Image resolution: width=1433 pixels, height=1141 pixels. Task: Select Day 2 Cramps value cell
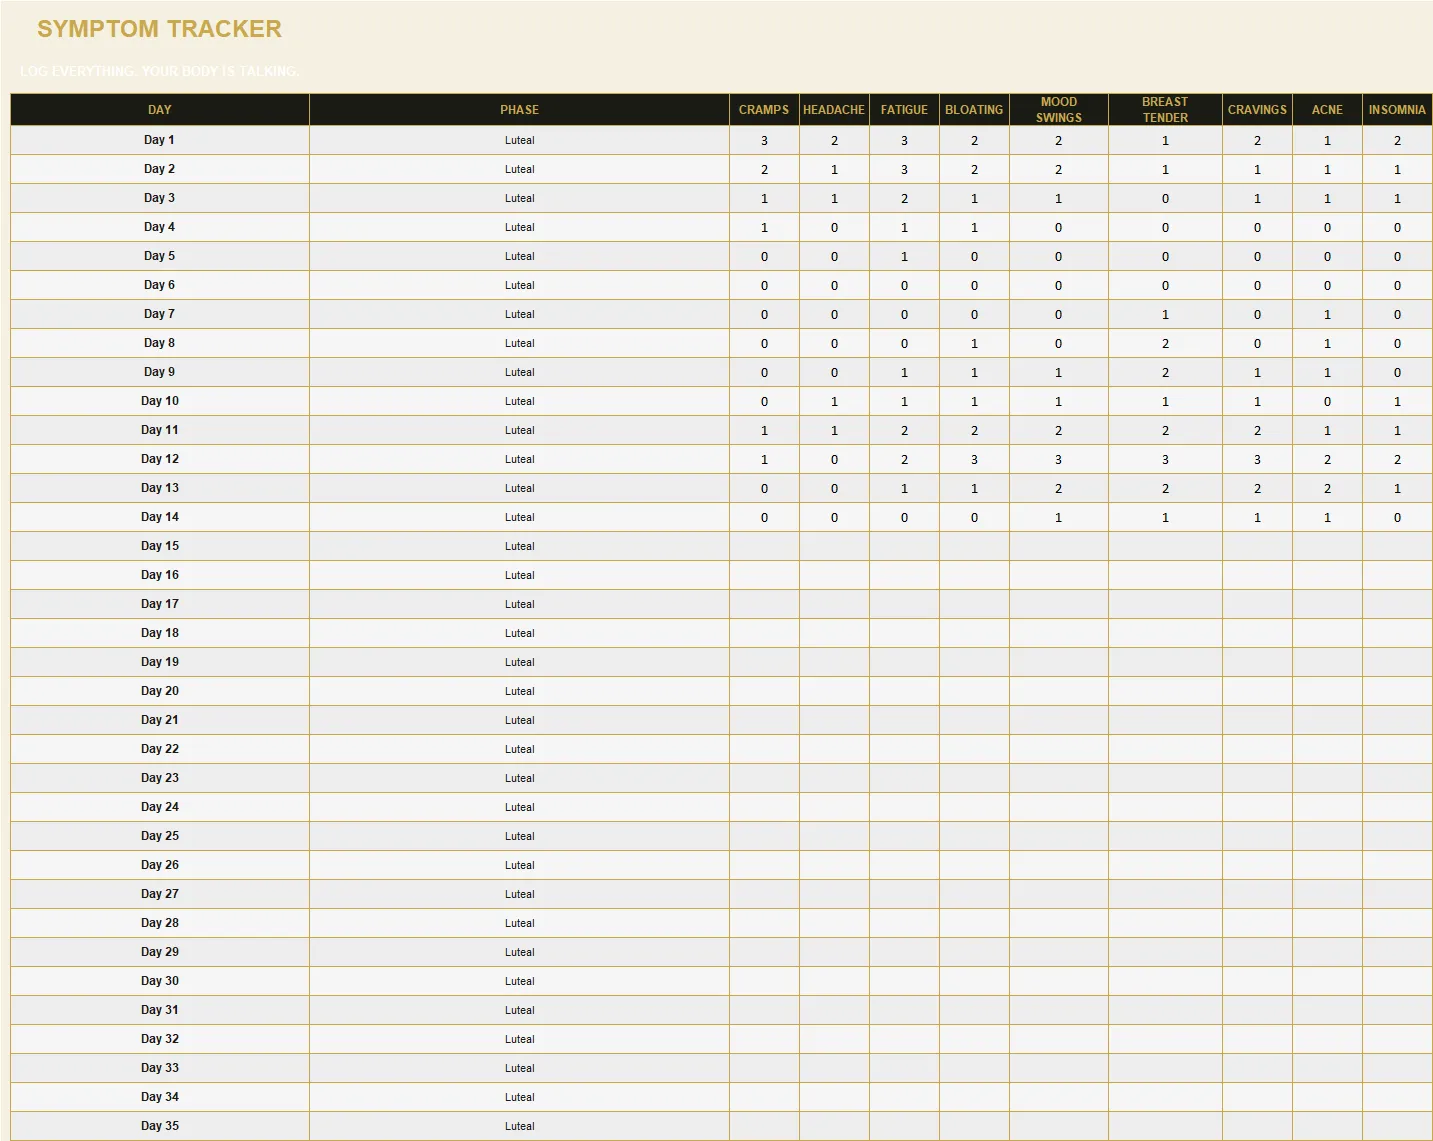pyautogui.click(x=764, y=169)
